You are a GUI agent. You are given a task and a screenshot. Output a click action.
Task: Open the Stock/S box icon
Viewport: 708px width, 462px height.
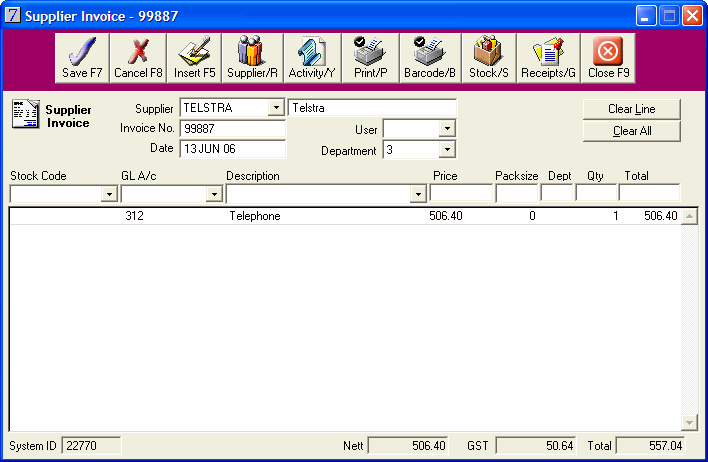(488, 51)
